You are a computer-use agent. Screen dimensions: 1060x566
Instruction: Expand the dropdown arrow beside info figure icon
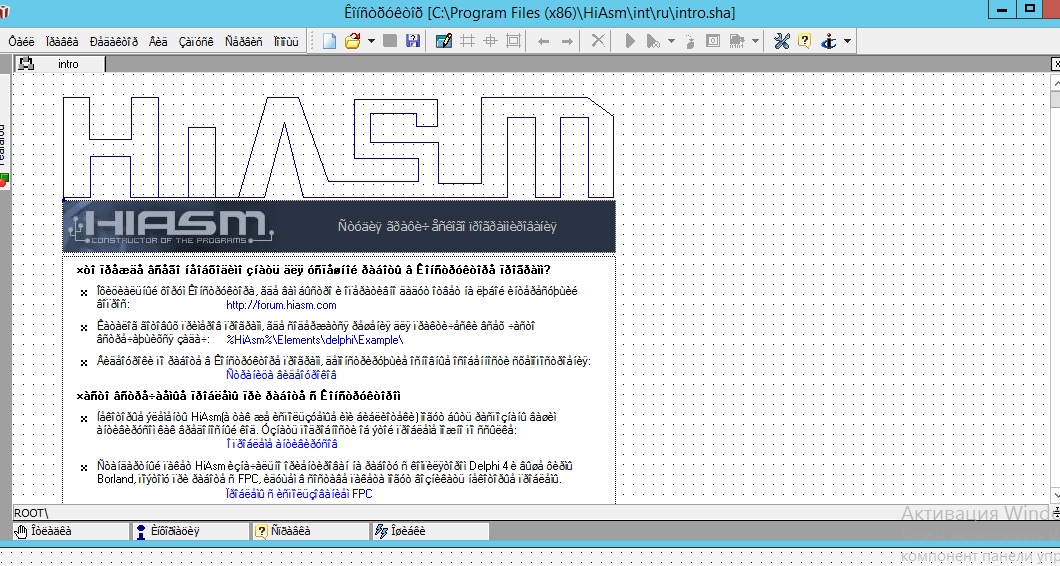pyautogui.click(x=847, y=41)
